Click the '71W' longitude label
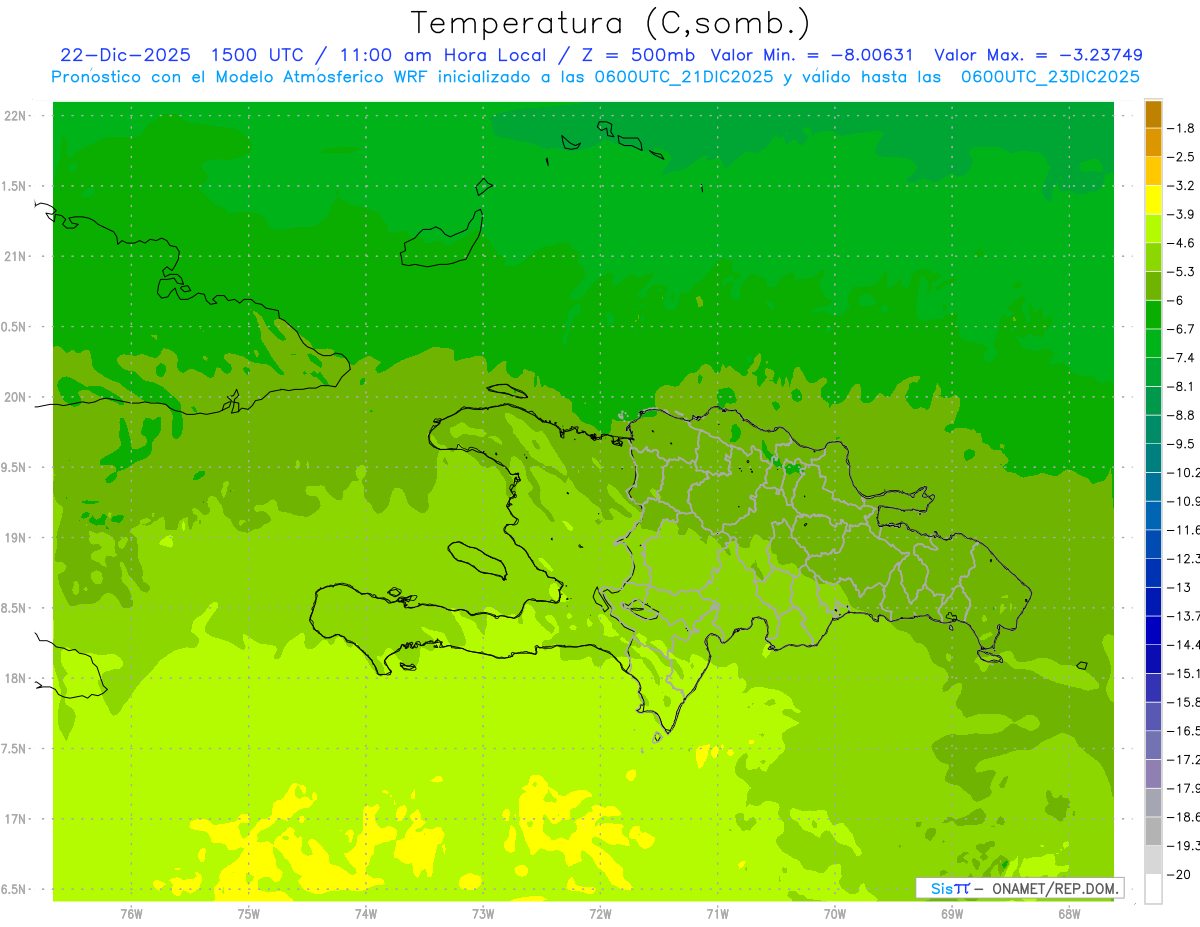This screenshot has height=927, width=1200. 717,914
